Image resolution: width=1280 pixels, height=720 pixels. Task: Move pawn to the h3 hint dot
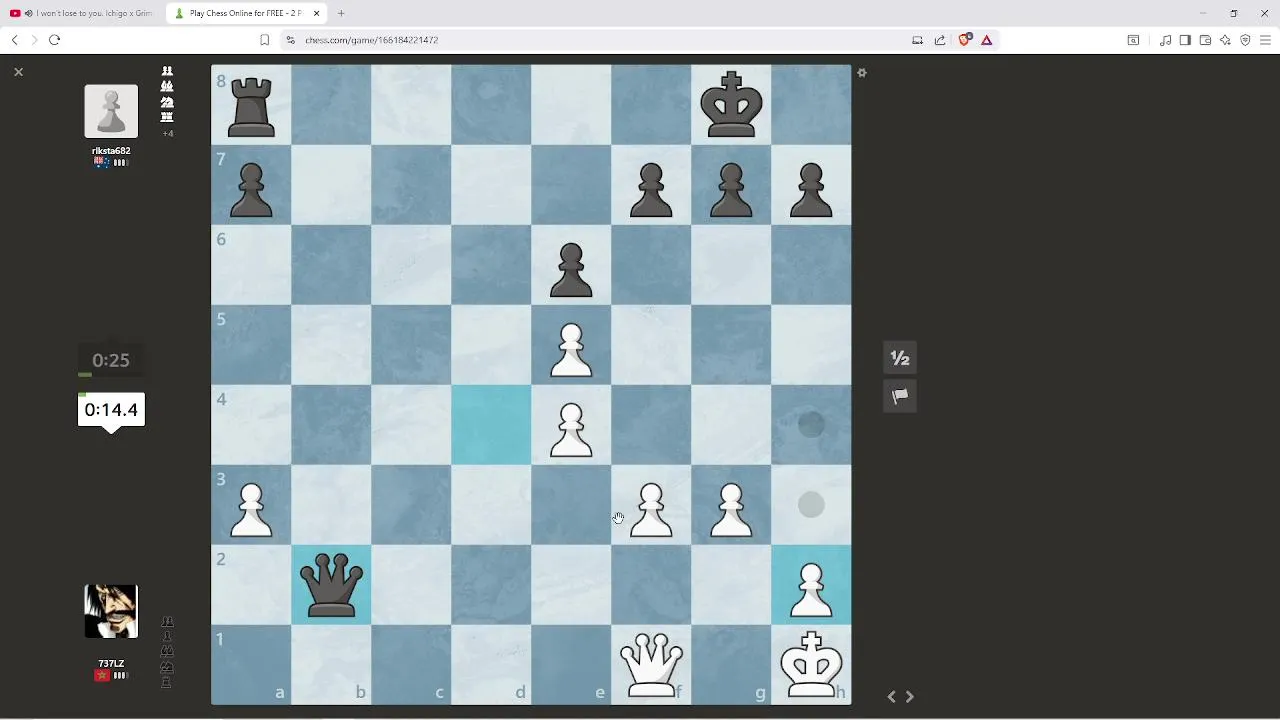(811, 505)
